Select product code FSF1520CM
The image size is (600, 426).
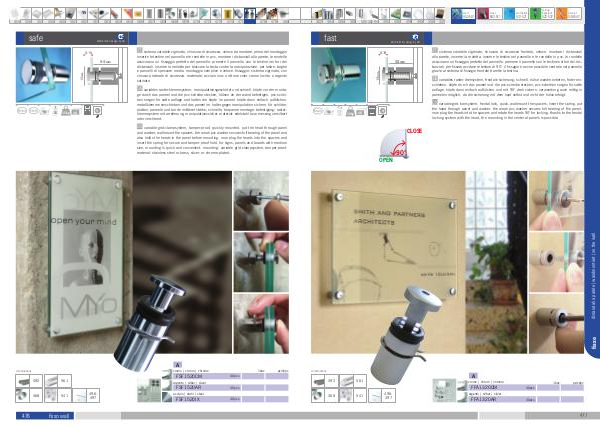tap(188, 377)
